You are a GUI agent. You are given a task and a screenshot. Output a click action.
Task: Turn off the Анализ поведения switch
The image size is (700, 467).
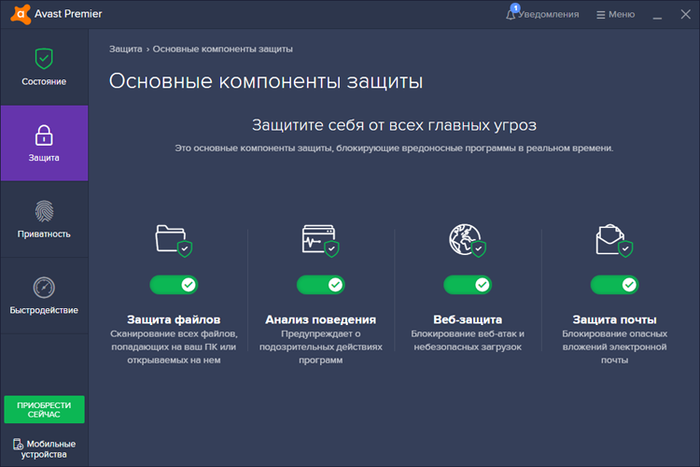[320, 285]
